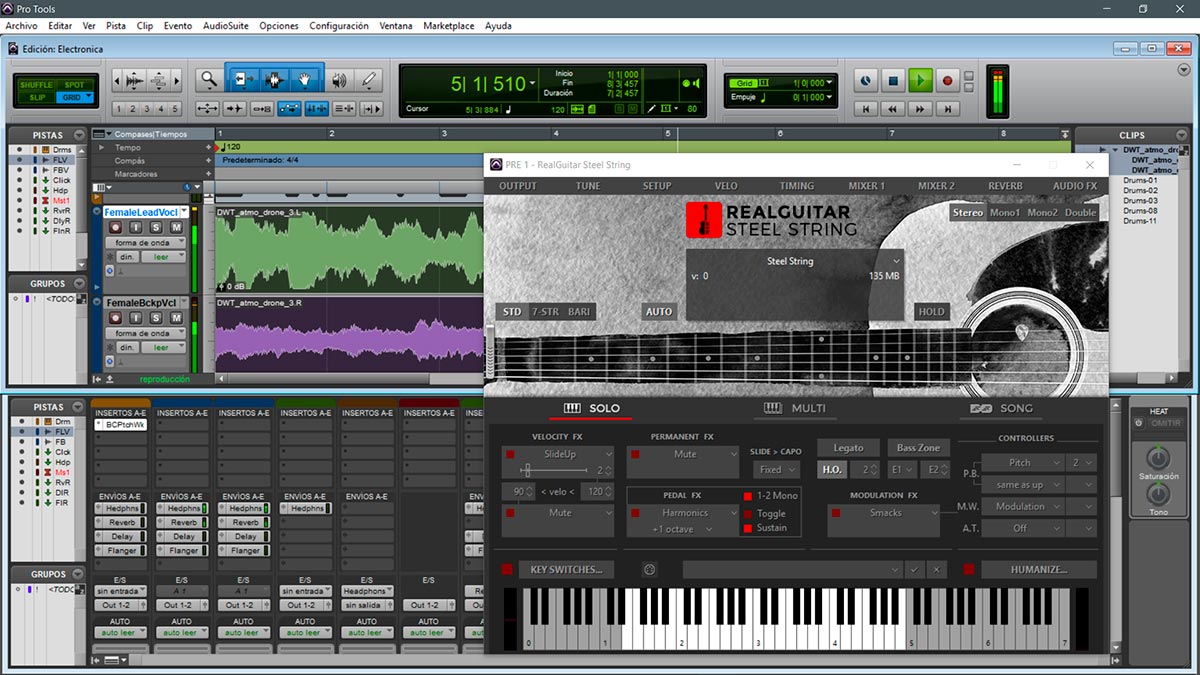Select the Scrubber speaker tool
Image resolution: width=1200 pixels, height=675 pixels.
[x=339, y=80]
